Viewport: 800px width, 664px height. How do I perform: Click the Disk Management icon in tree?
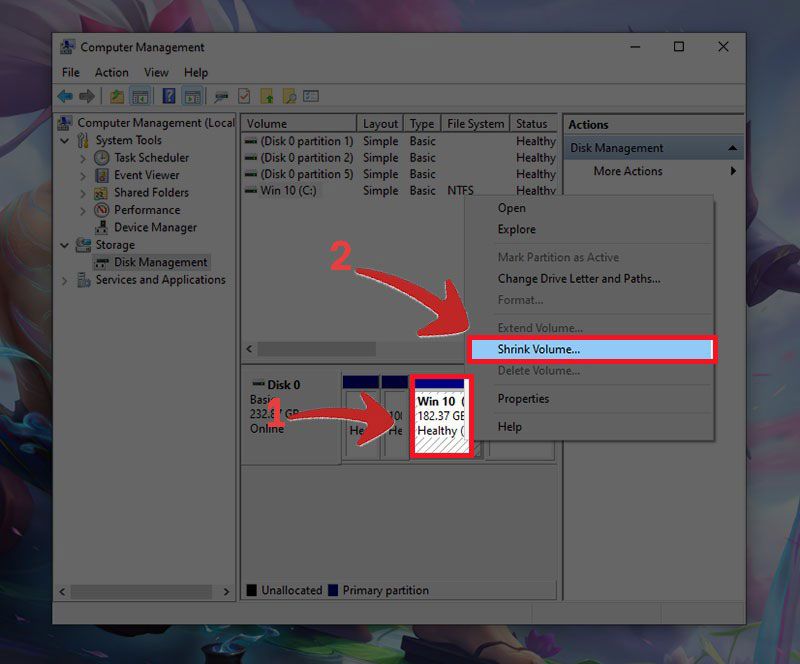(x=102, y=263)
